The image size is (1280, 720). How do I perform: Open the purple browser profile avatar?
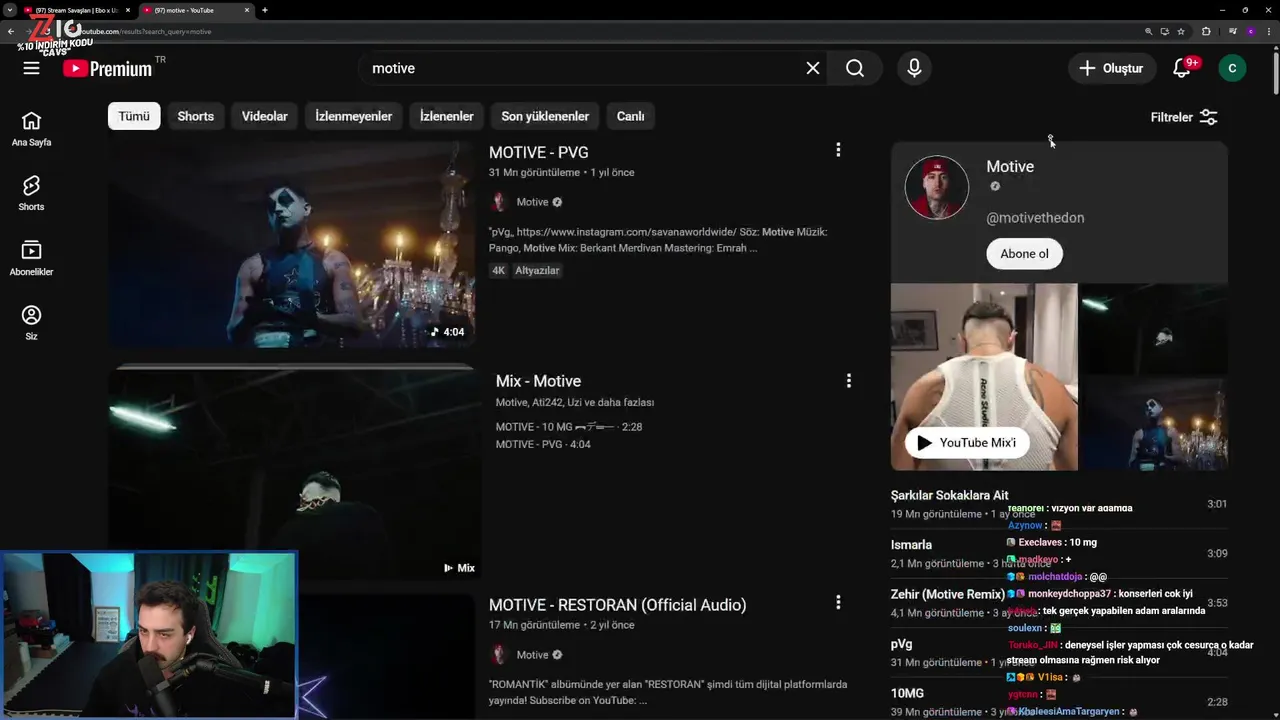coord(1250,31)
